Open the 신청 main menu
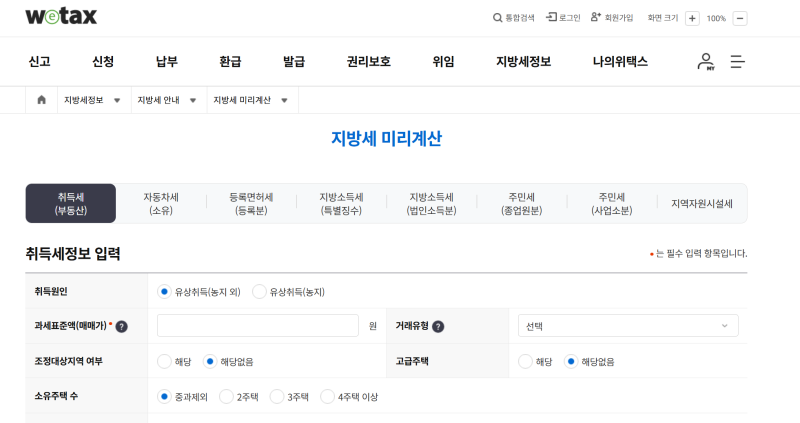 pyautogui.click(x=103, y=62)
